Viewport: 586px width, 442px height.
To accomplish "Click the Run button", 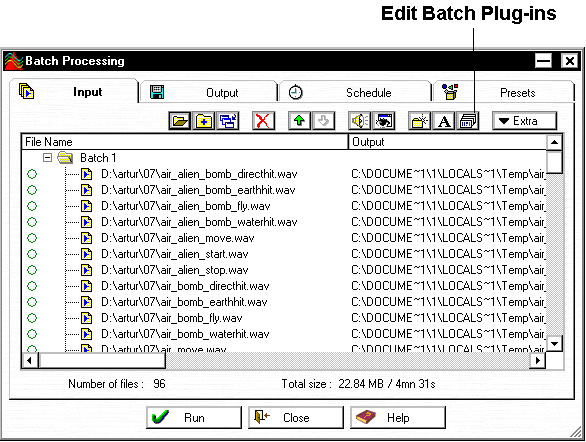I will [194, 417].
